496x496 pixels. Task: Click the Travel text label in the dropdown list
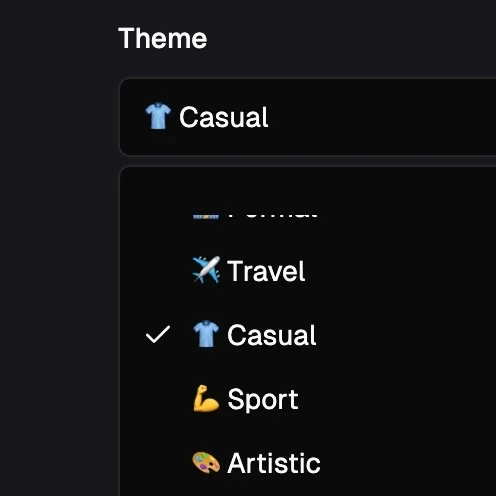[x=266, y=271]
